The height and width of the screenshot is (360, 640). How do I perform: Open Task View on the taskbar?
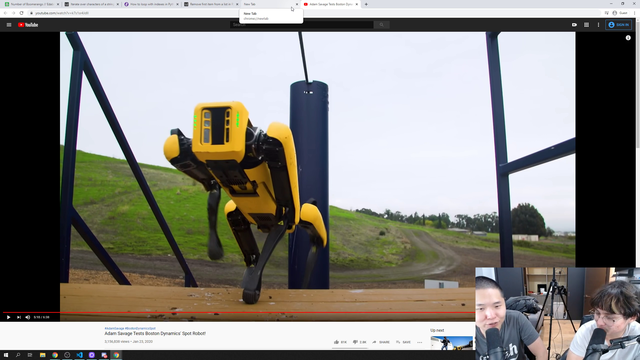coord(30,355)
